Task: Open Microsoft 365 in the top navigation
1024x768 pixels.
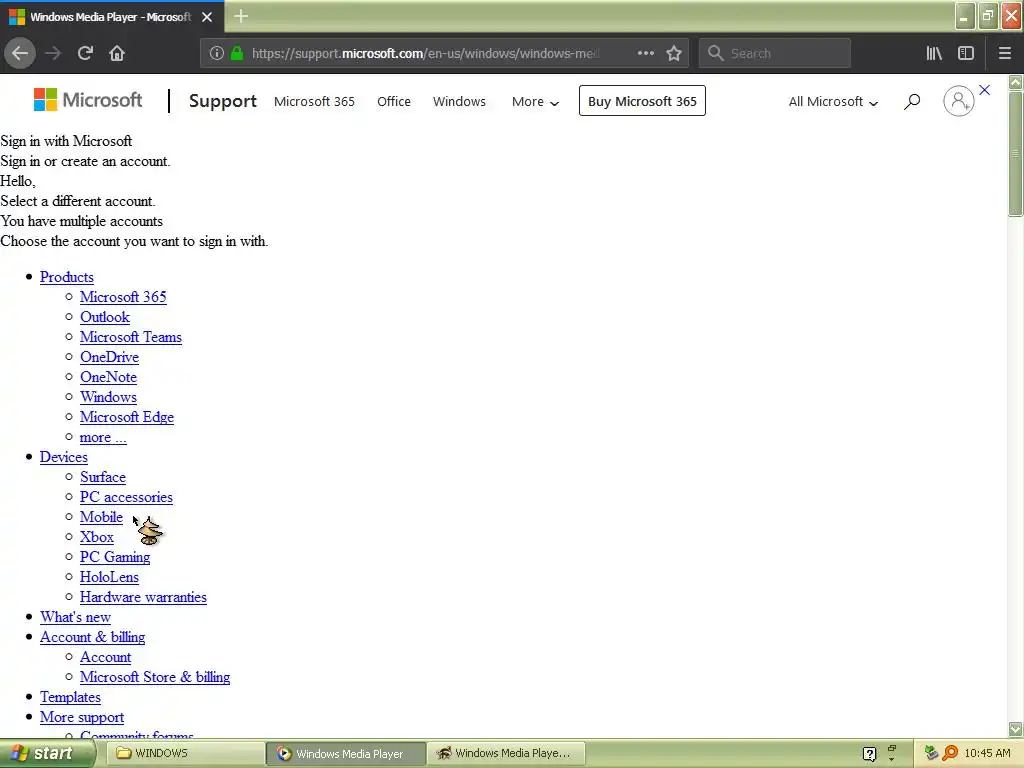Action: 314,101
